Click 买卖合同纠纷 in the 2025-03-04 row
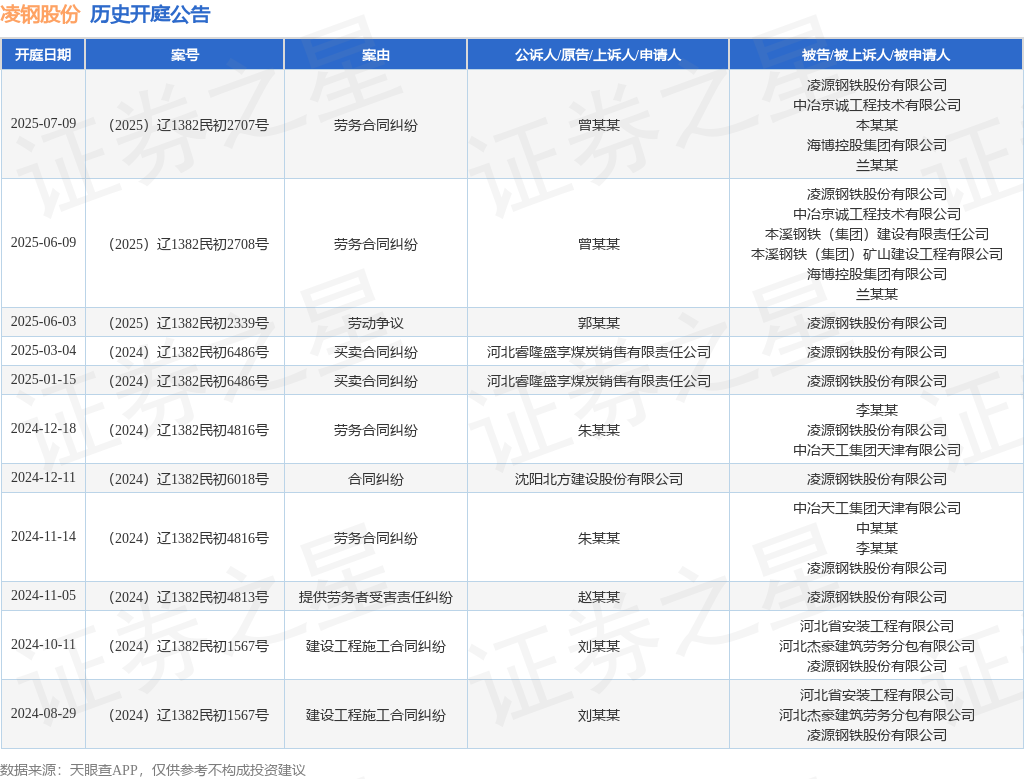Viewport: 1024px width, 779px height. (376, 352)
